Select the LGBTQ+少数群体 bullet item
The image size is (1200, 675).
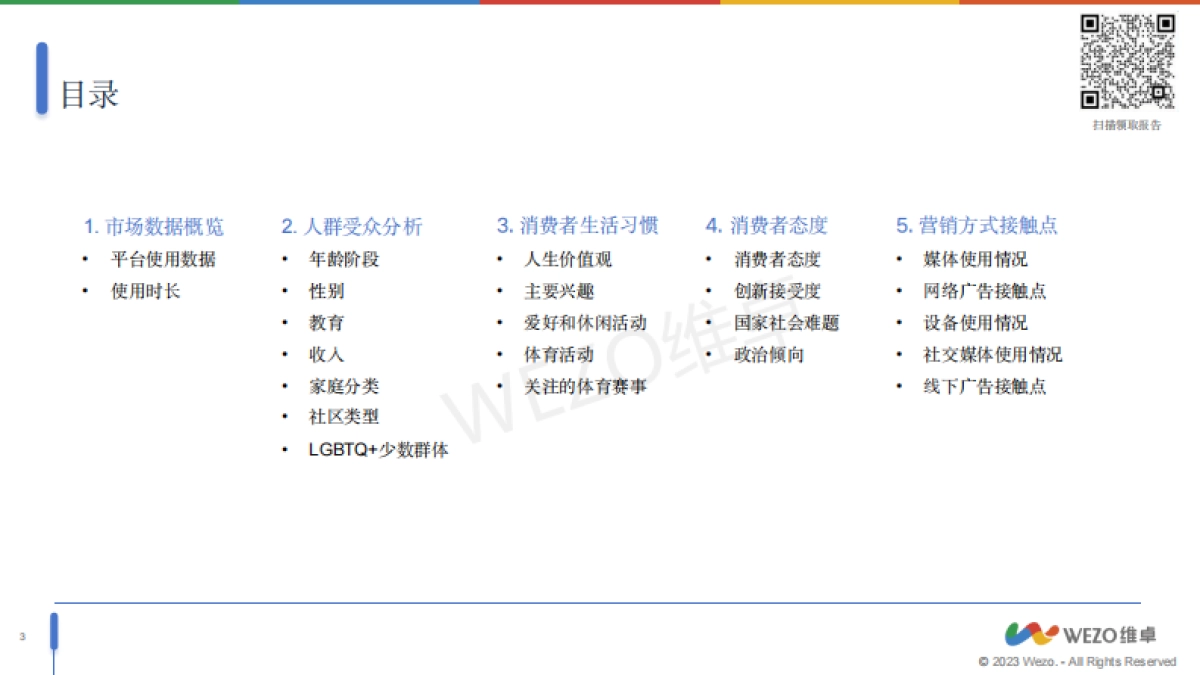click(378, 451)
